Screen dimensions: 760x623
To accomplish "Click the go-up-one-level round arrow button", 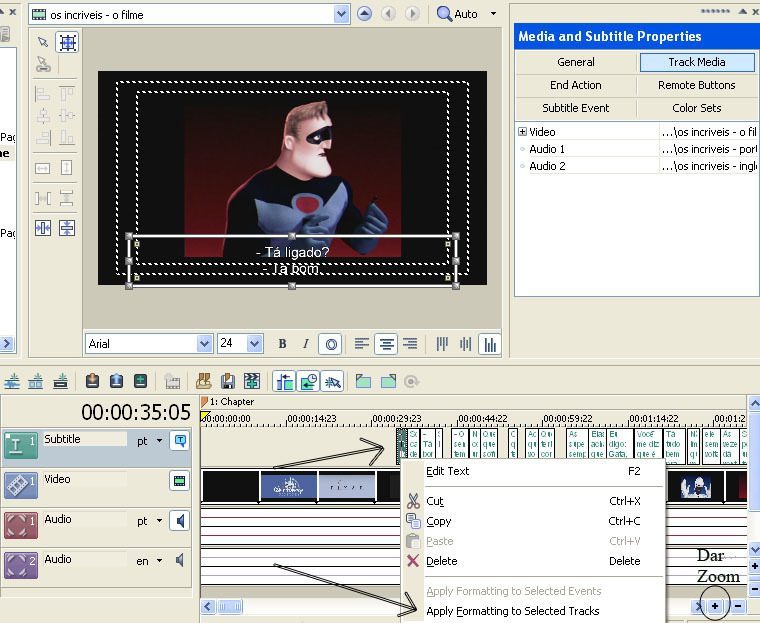I will 364,14.
